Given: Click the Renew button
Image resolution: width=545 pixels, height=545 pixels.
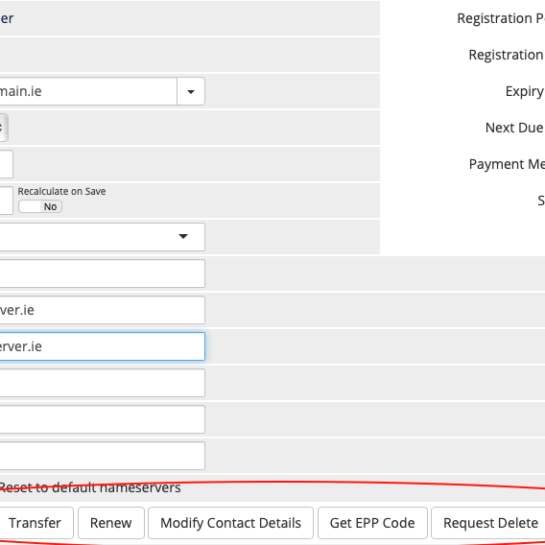Looking at the screenshot, I should 111,523.
